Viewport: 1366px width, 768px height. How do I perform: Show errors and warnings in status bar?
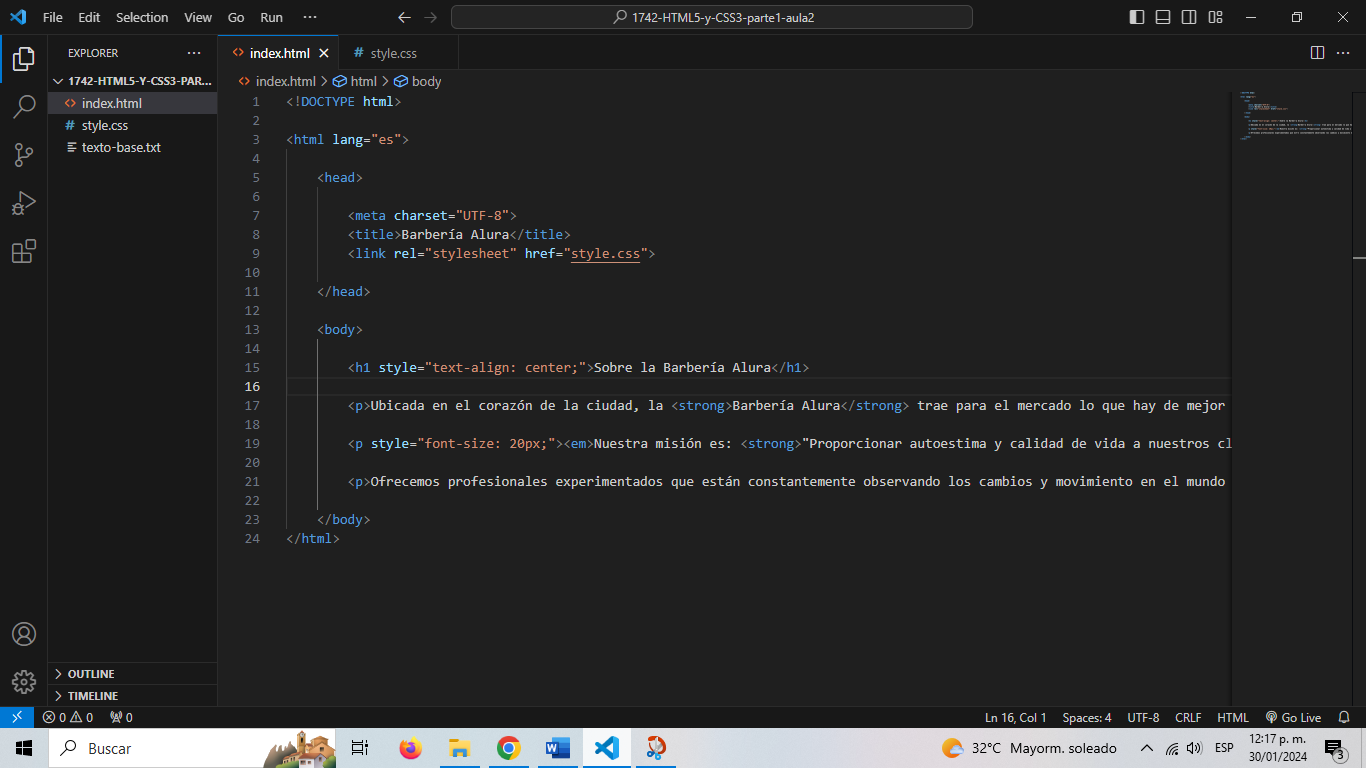pyautogui.click(x=68, y=717)
